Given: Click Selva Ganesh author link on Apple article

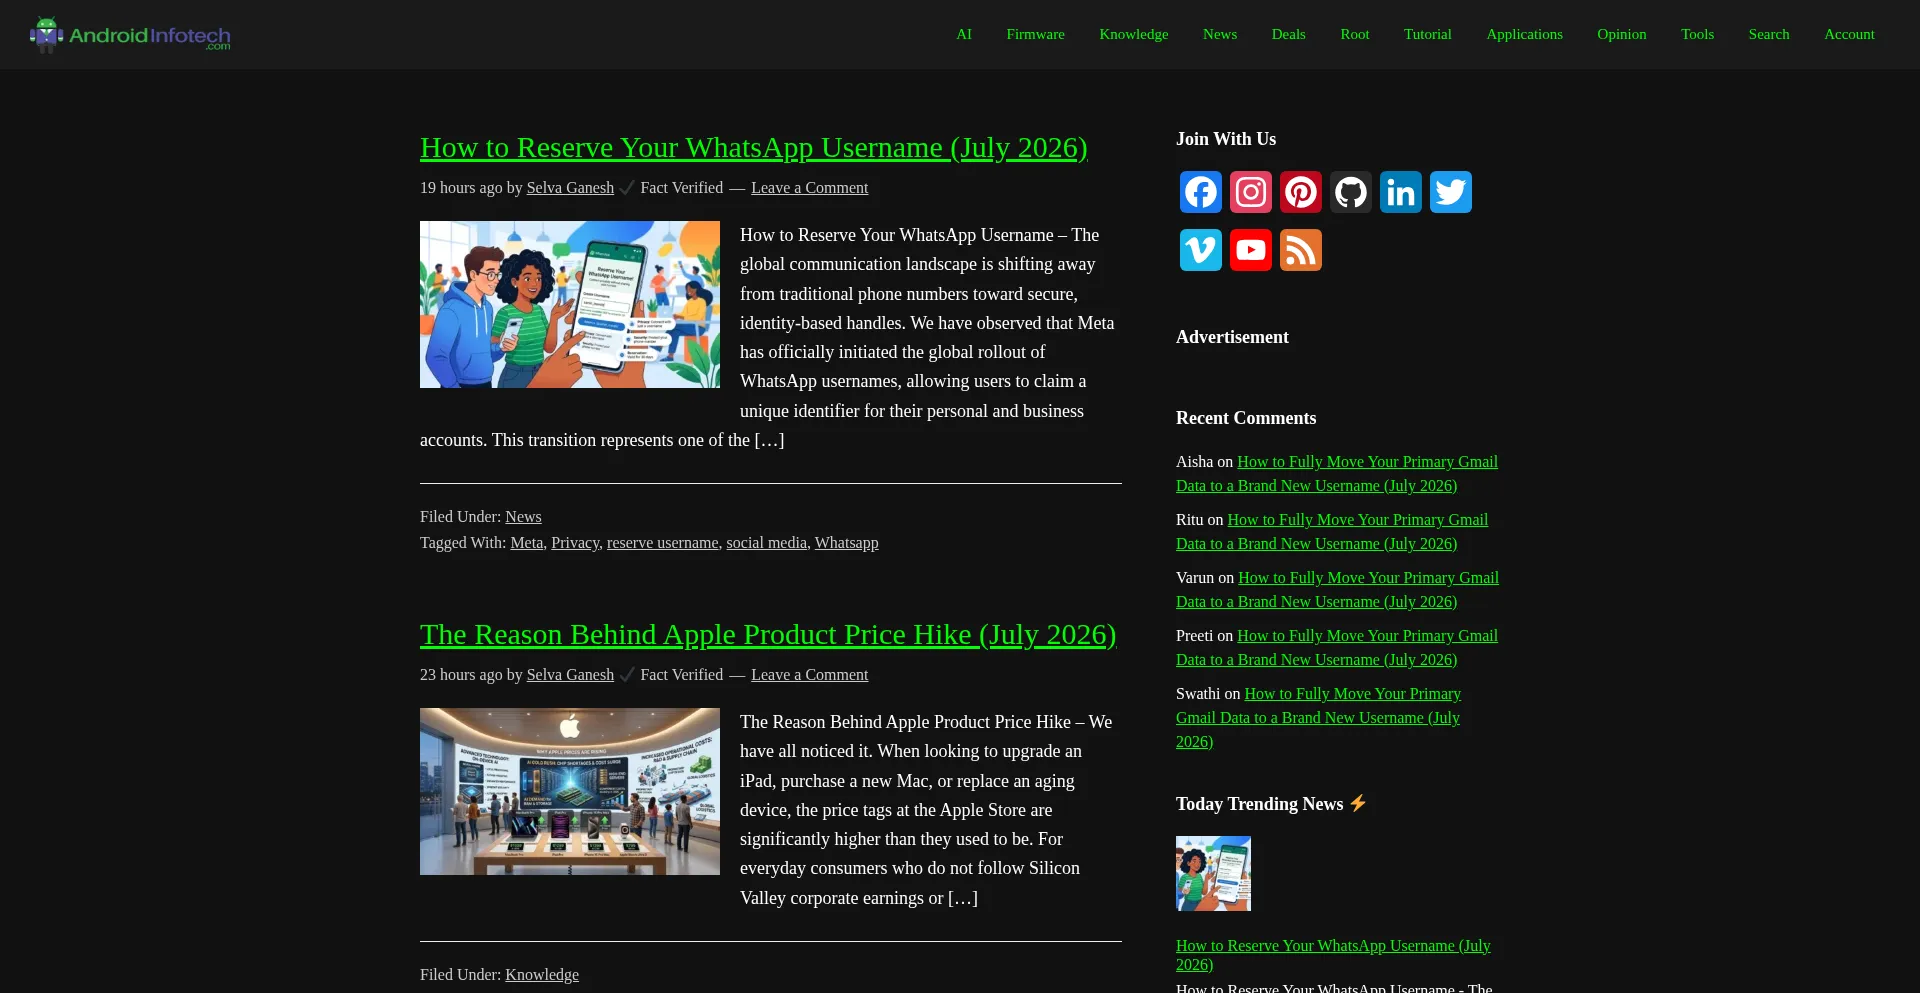Looking at the screenshot, I should (570, 675).
